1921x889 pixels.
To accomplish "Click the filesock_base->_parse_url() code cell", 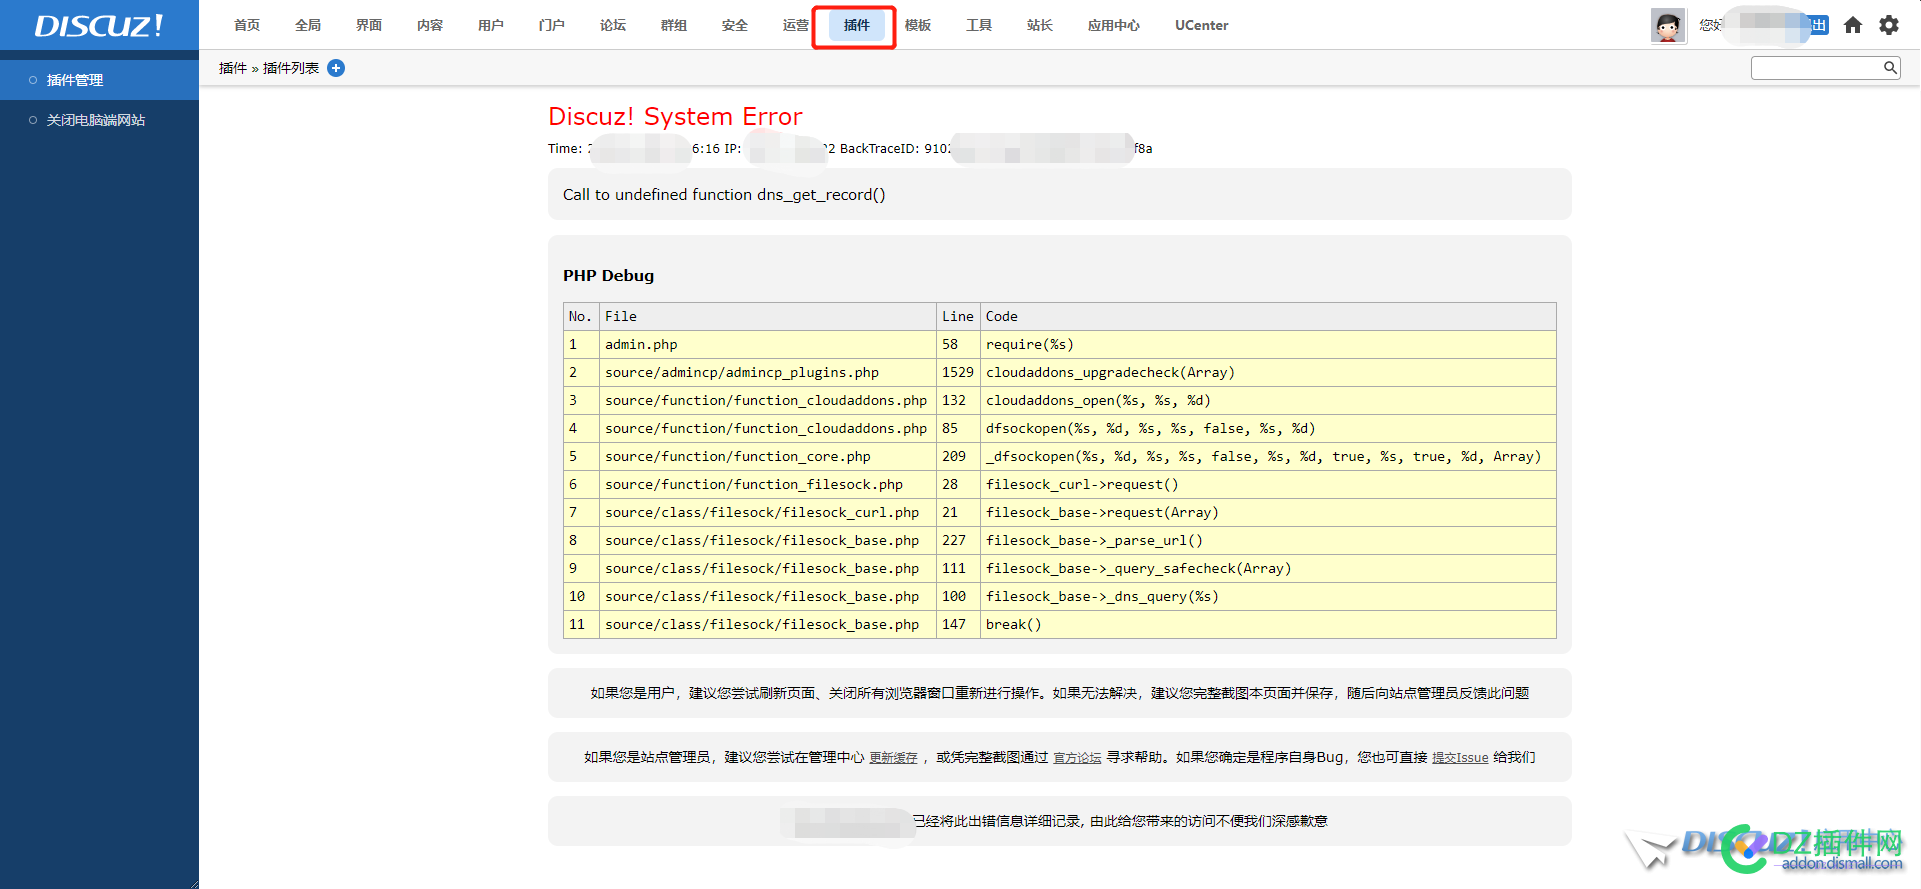I will 1268,540.
